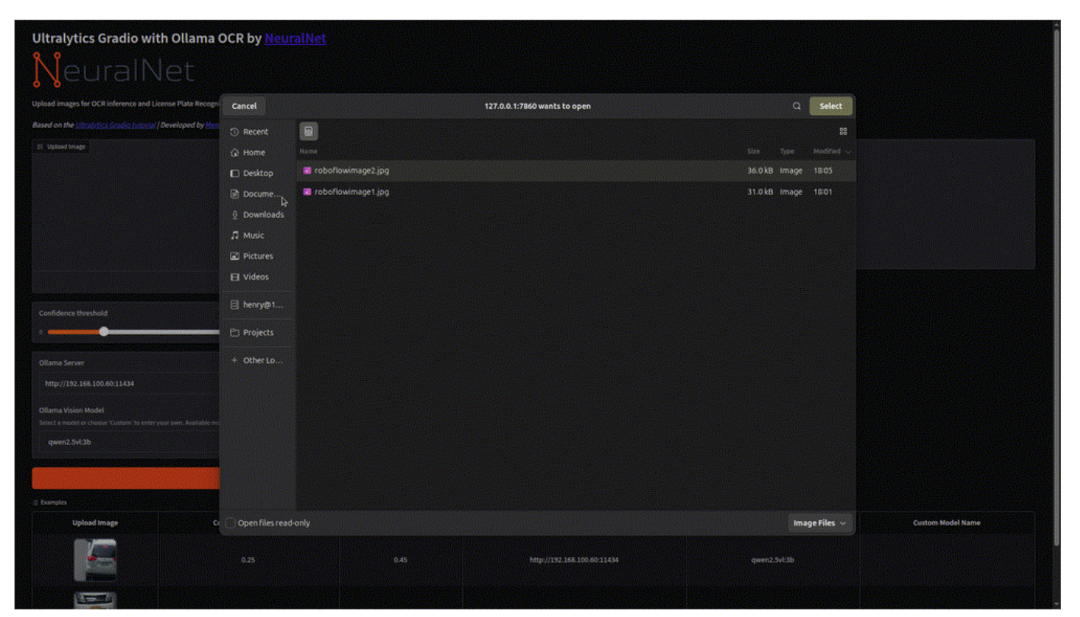Open the Documents sidebar location

[258, 194]
